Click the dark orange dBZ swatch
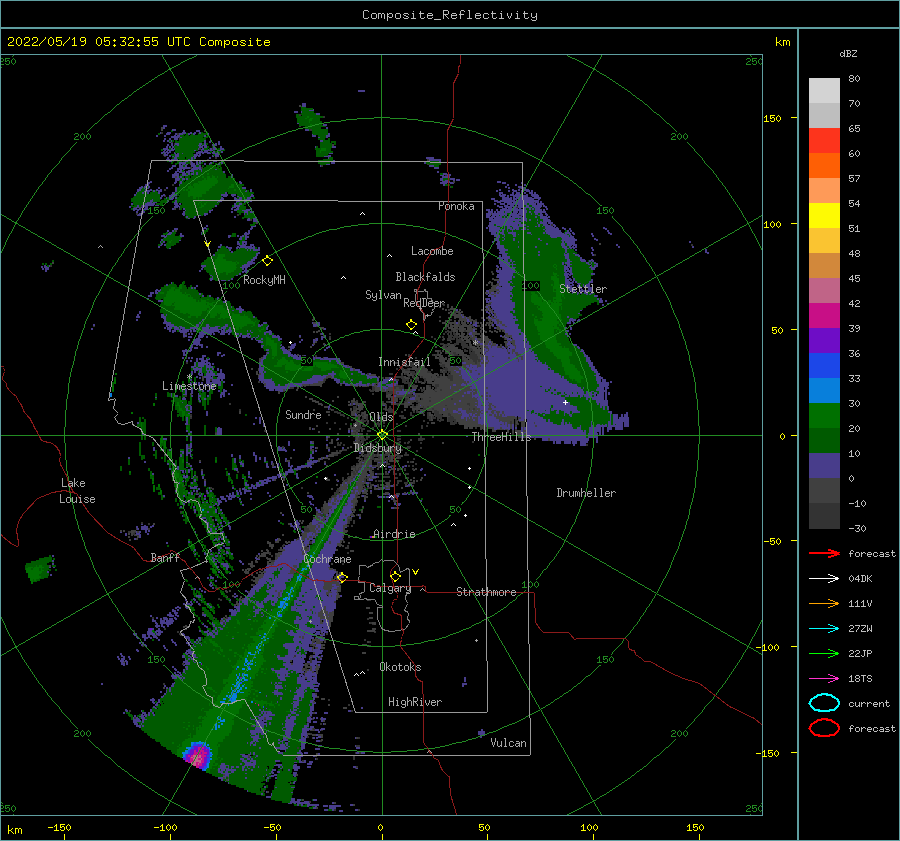The height and width of the screenshot is (841, 900). [824, 165]
